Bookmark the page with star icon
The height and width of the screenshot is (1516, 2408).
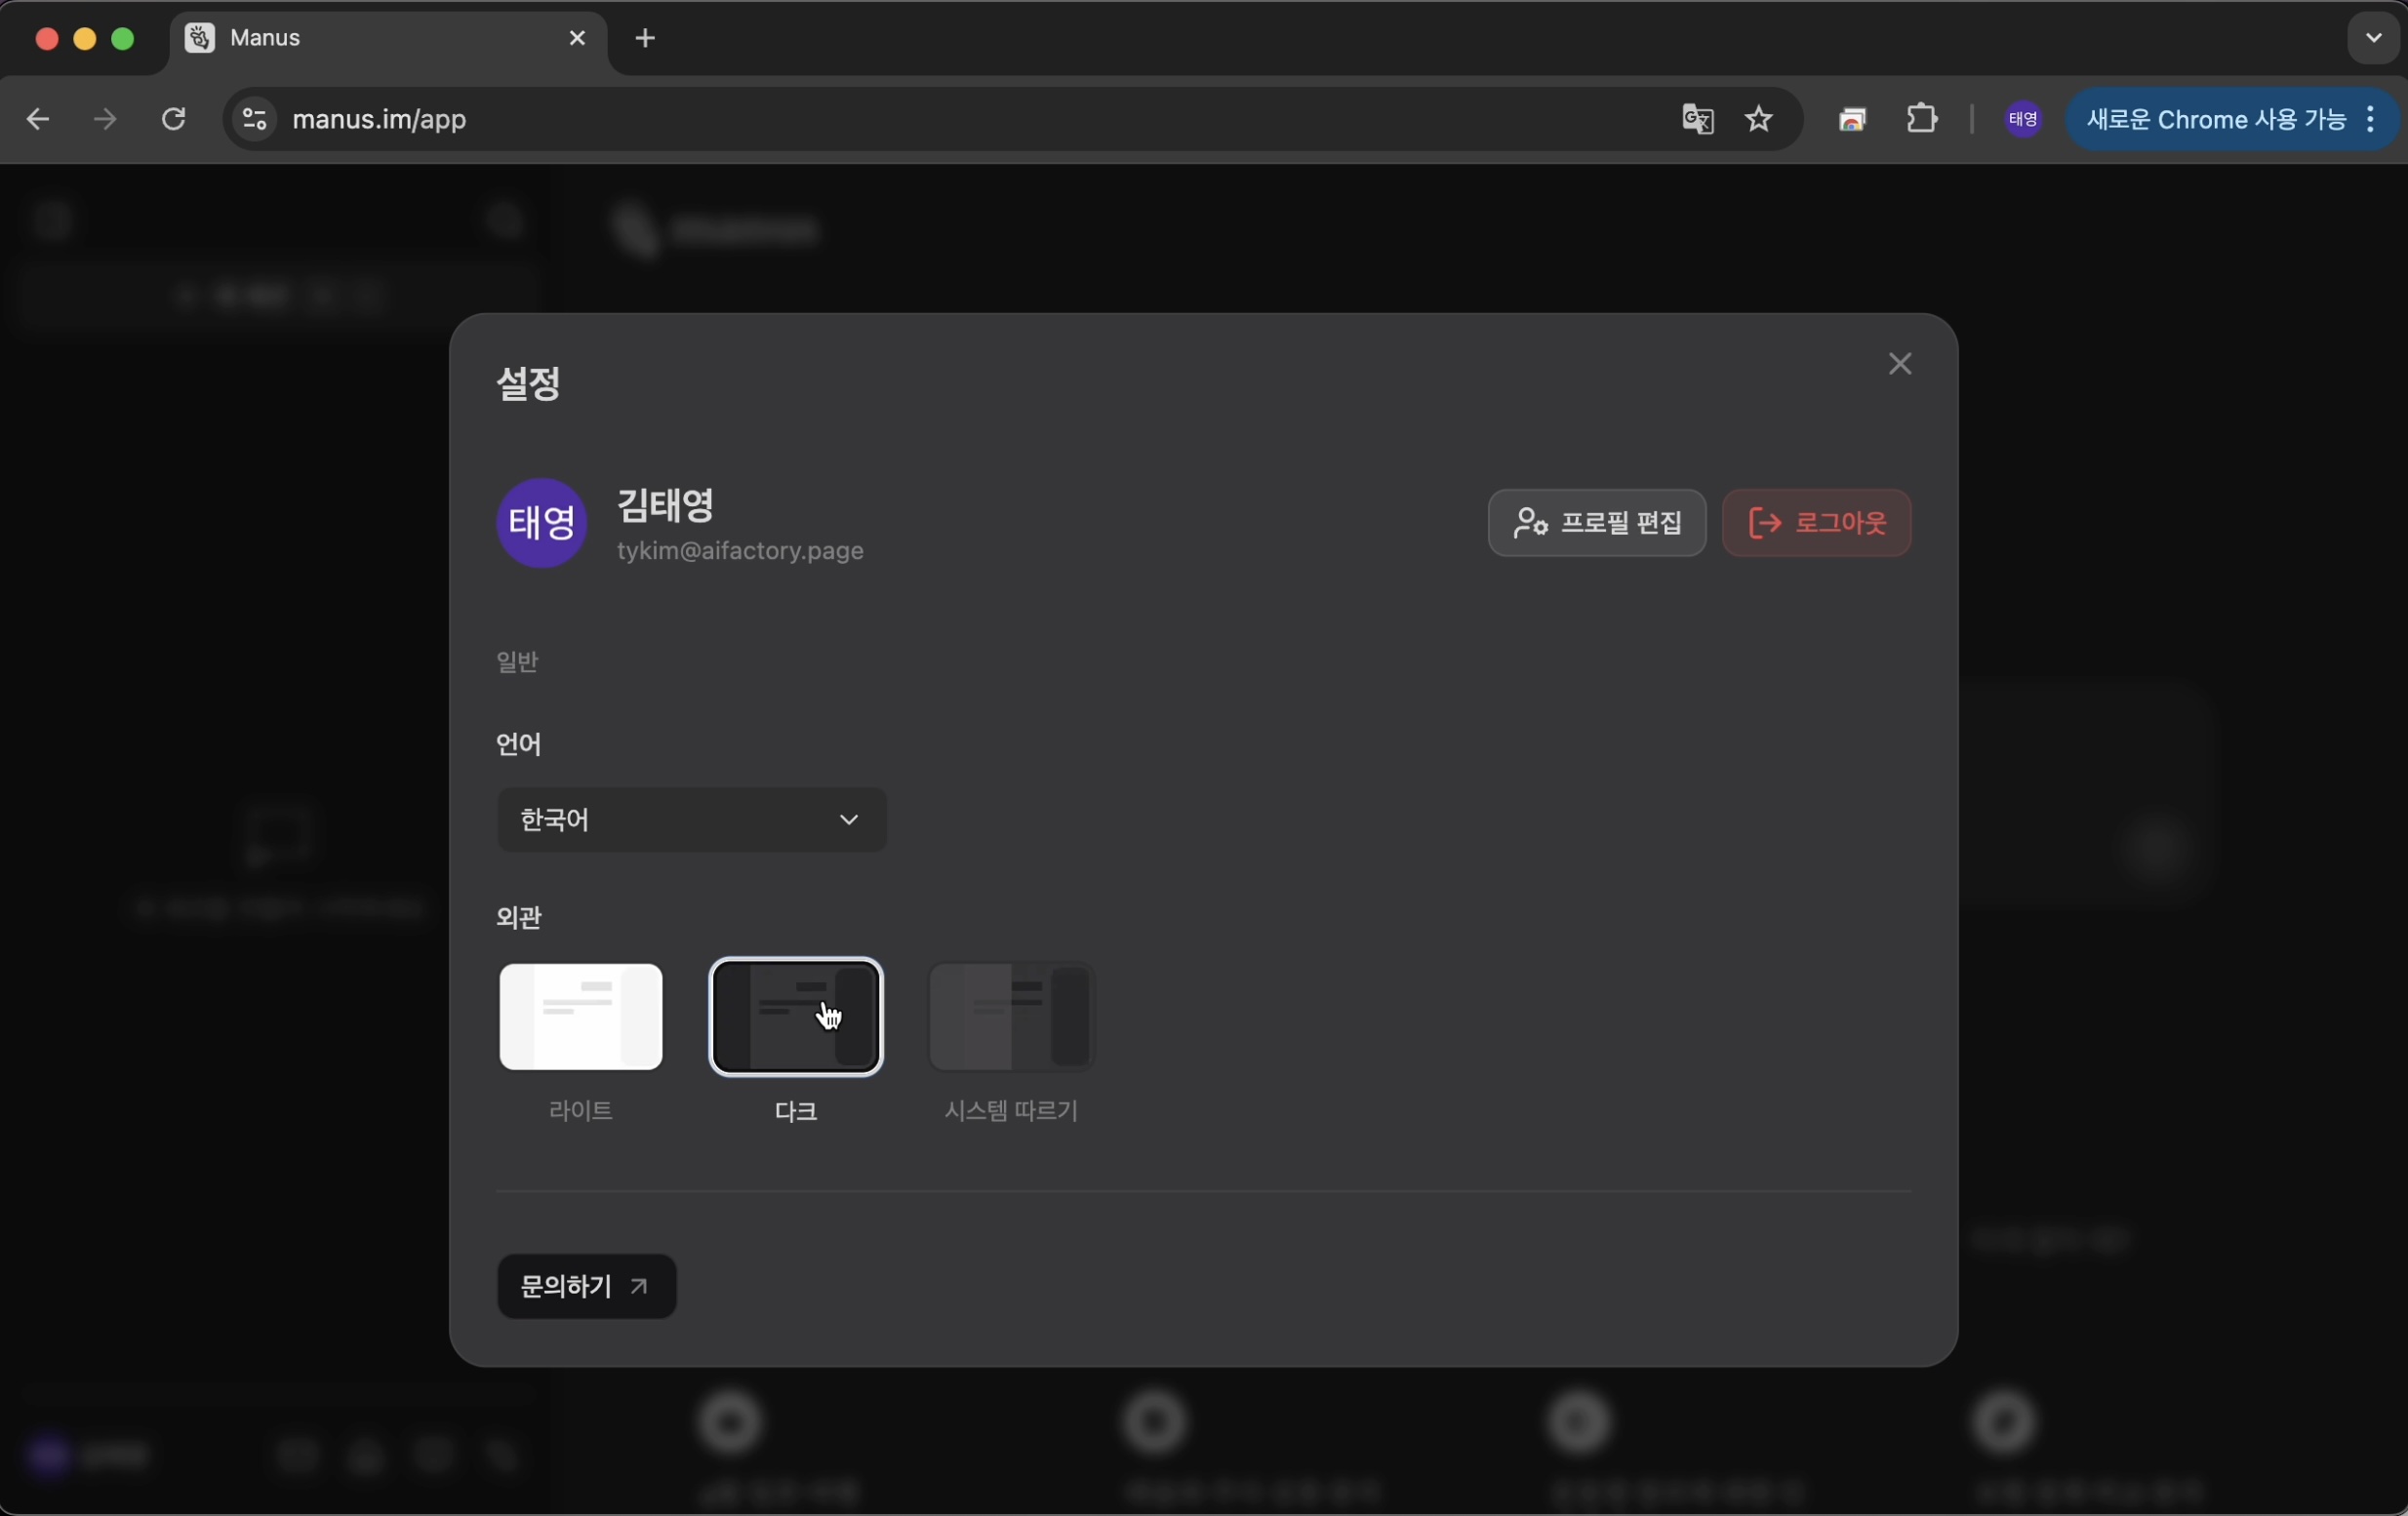[x=1758, y=120]
